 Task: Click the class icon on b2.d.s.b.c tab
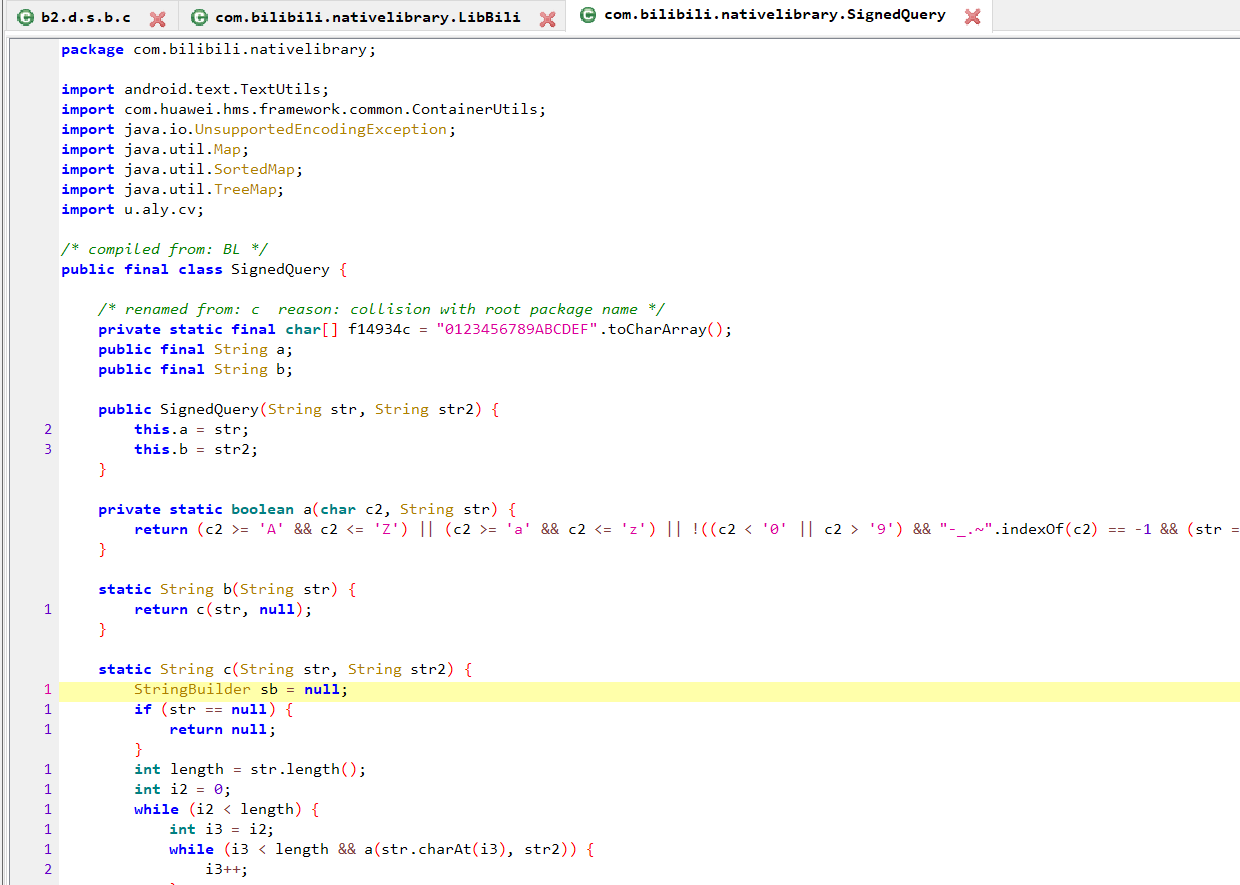tap(27, 18)
